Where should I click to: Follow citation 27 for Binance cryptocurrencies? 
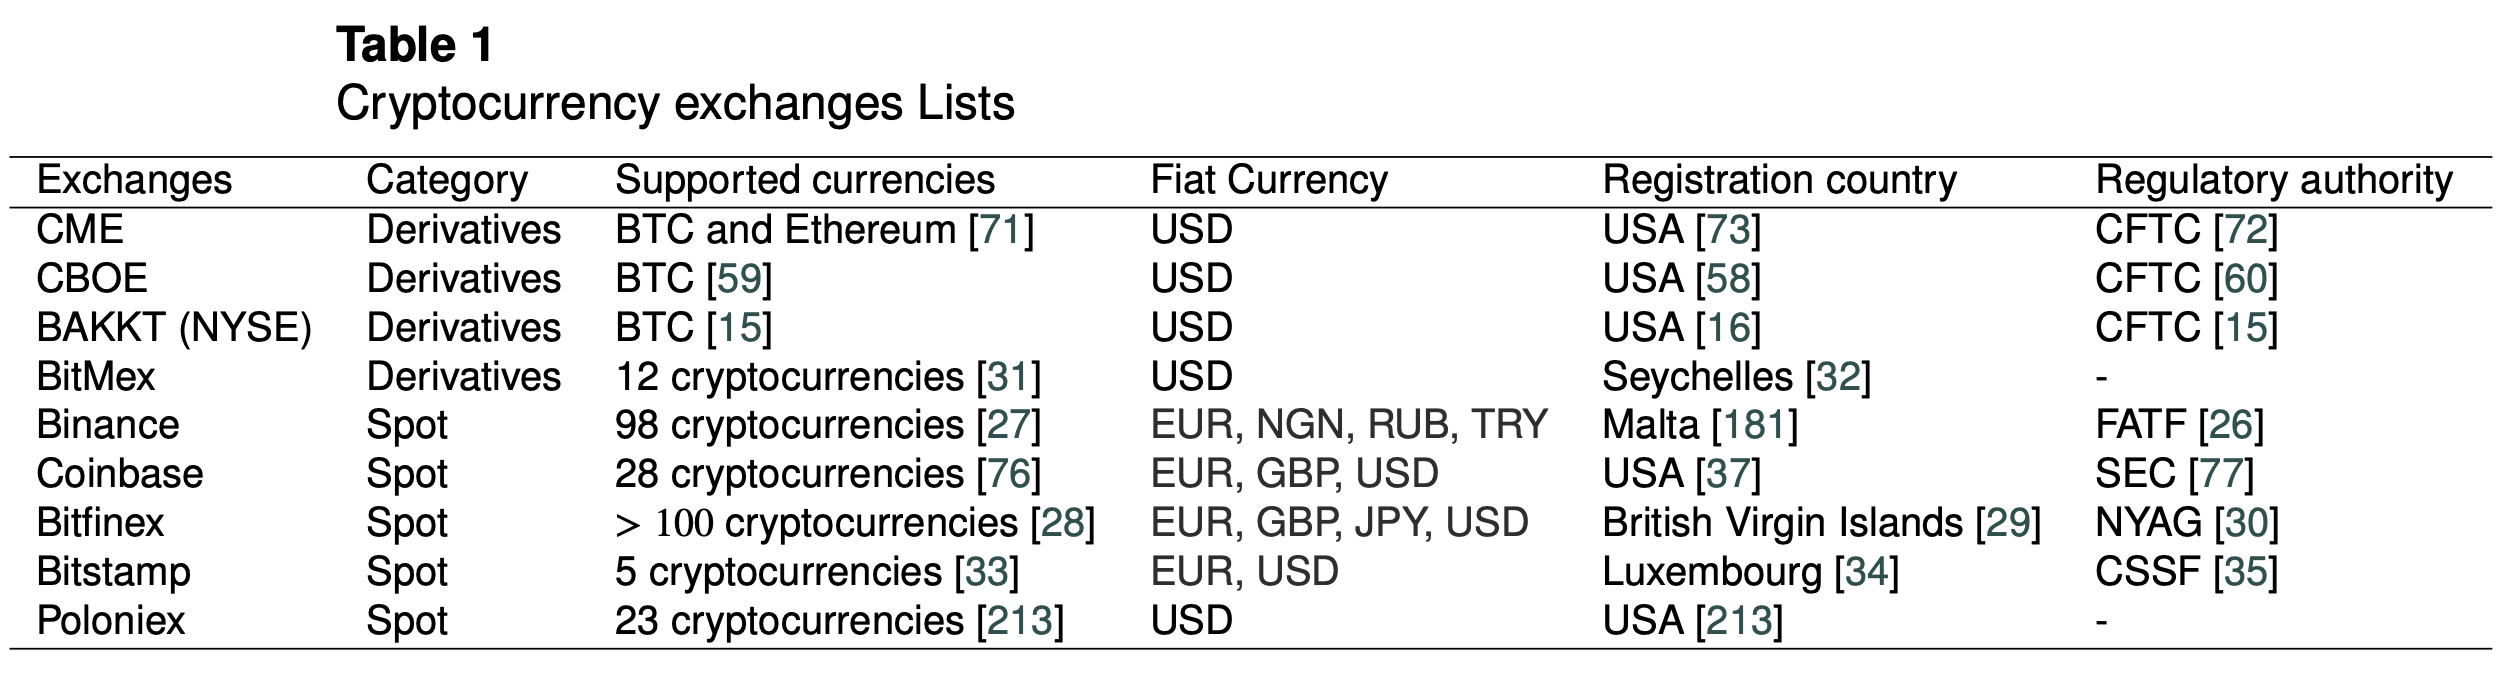pyautogui.click(x=1008, y=426)
